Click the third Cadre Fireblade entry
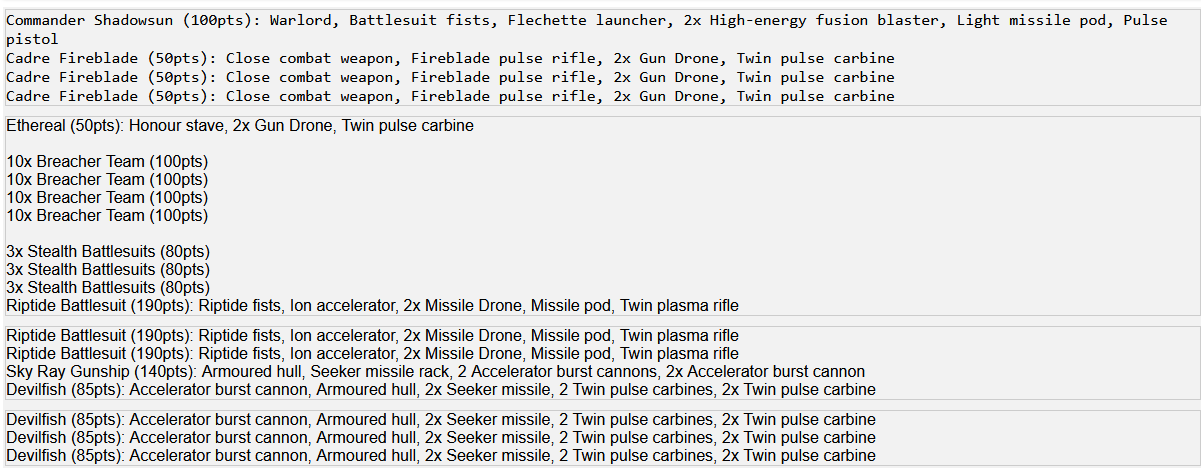Viewport: 1201px width, 471px height. (x=450, y=96)
